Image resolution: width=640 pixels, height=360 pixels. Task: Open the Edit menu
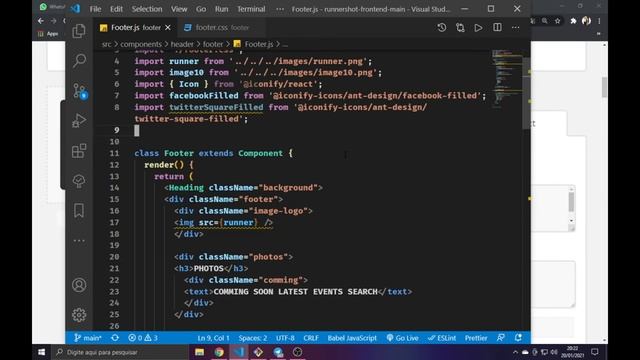[x=116, y=9]
